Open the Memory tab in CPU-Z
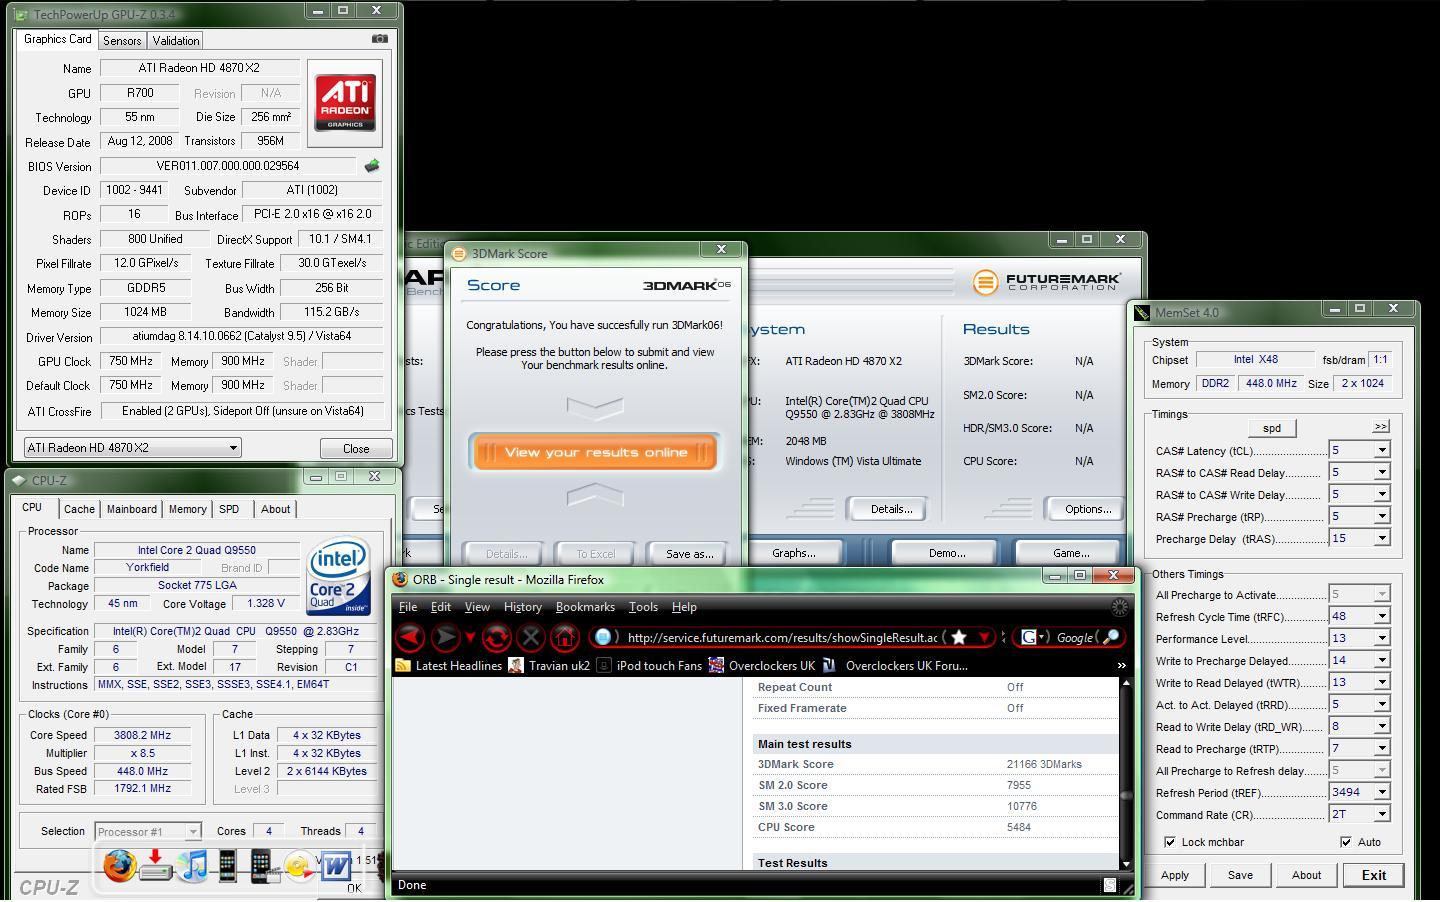Screen dimensions: 1442x902 [x=187, y=509]
